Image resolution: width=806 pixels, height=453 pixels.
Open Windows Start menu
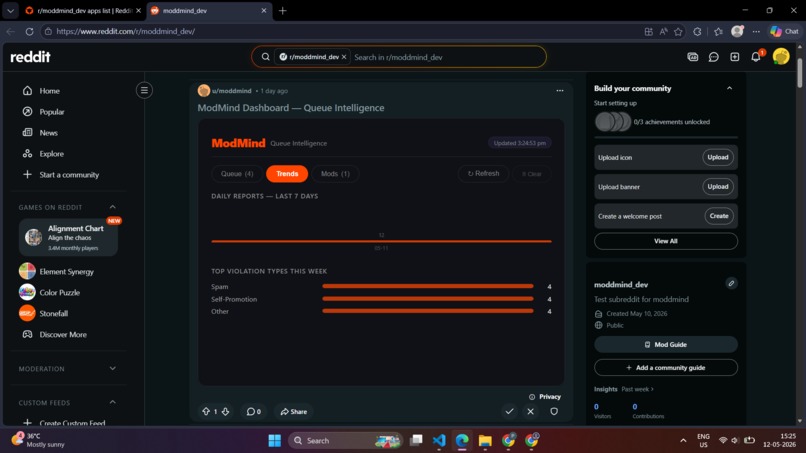click(274, 441)
